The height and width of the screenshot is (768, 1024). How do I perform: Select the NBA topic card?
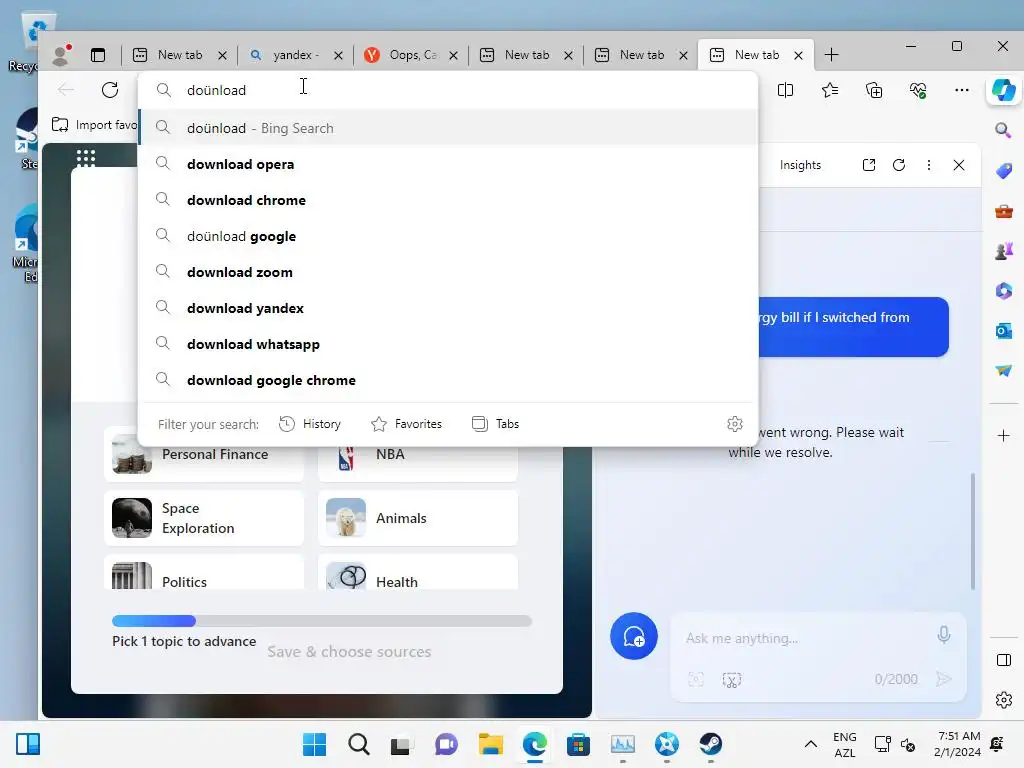pyautogui.click(x=418, y=454)
